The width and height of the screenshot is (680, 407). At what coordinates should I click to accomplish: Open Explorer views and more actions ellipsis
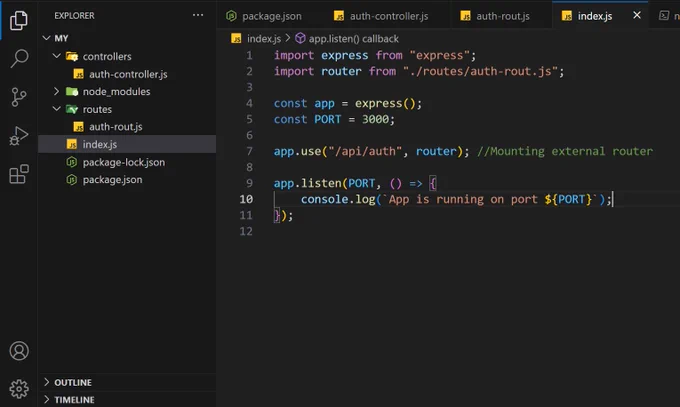click(x=198, y=15)
